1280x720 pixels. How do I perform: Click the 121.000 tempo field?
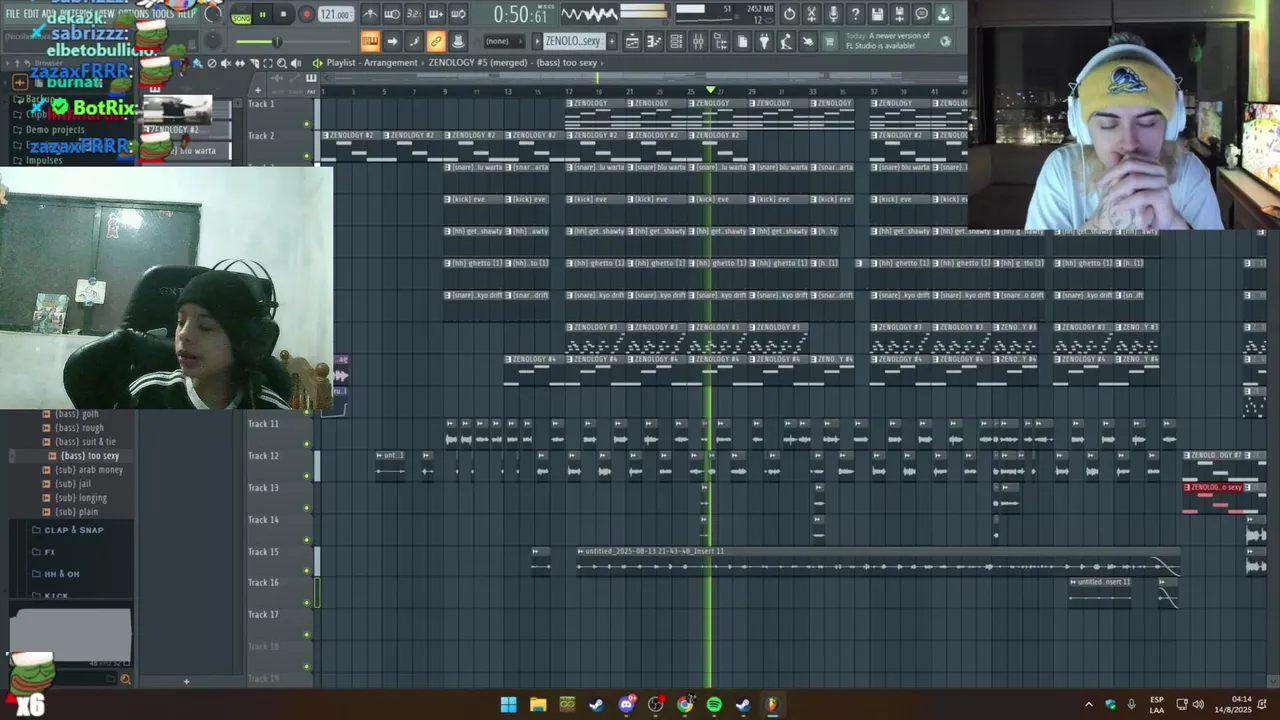(336, 15)
